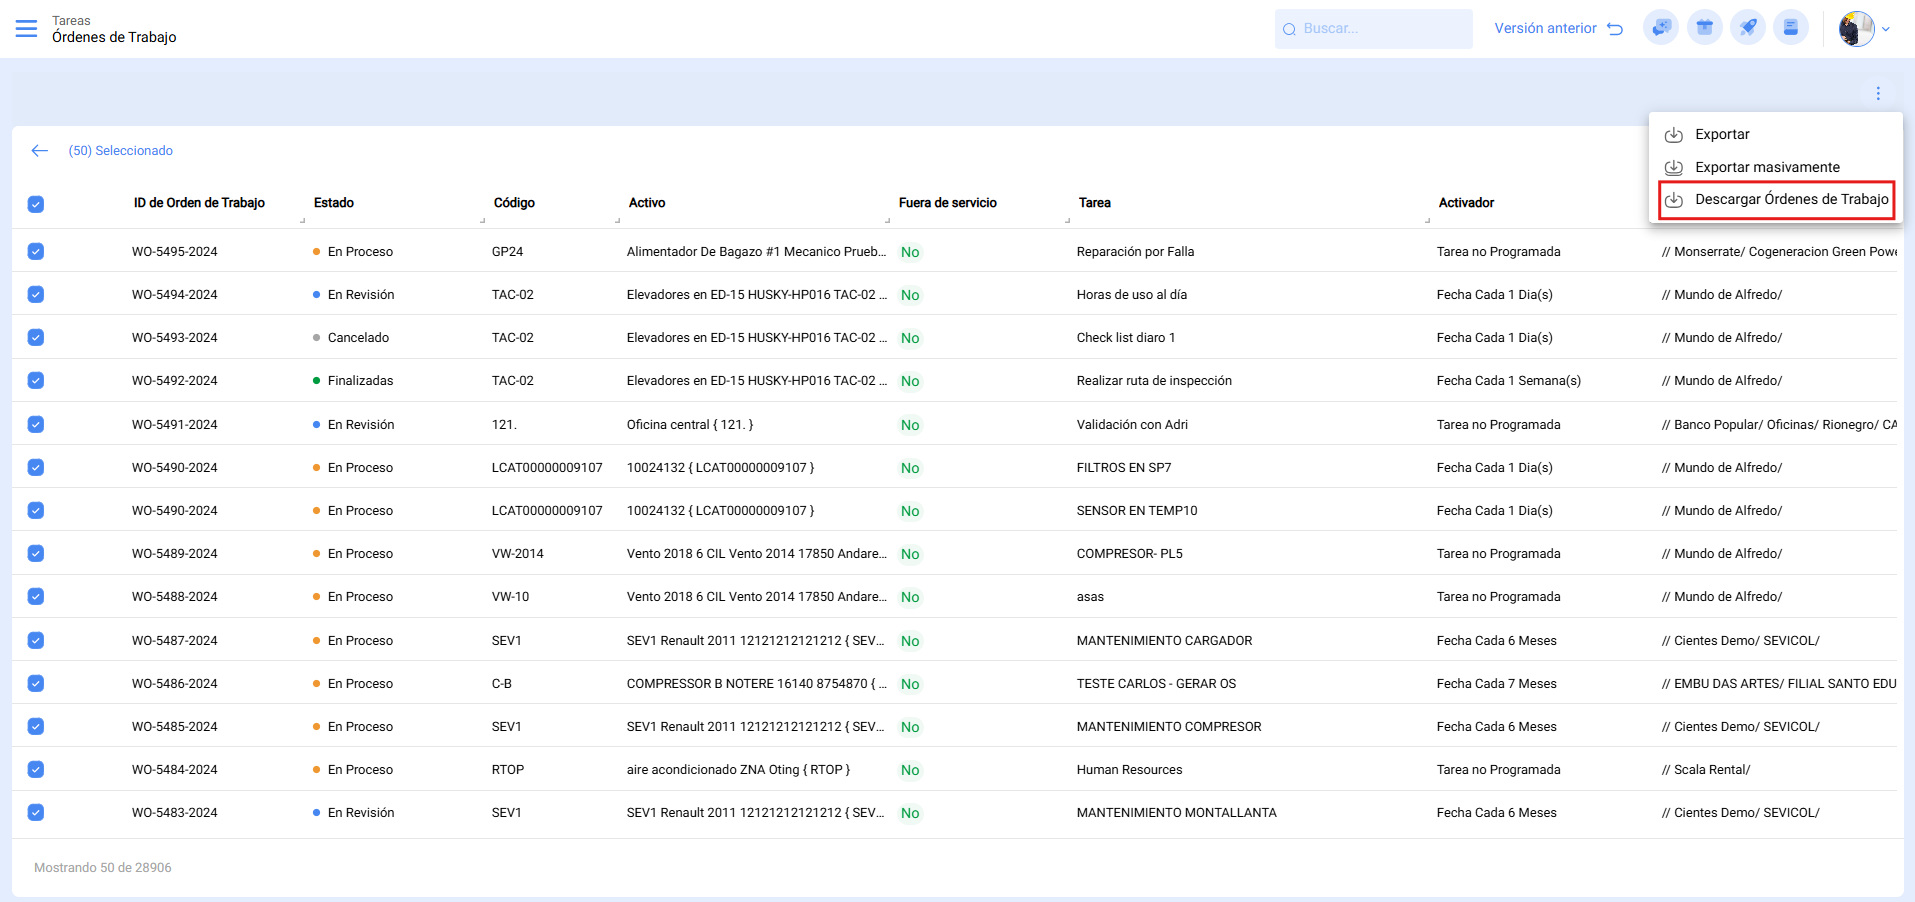1915x902 pixels.
Task: Click the rocket icon in header
Action: (1748, 28)
